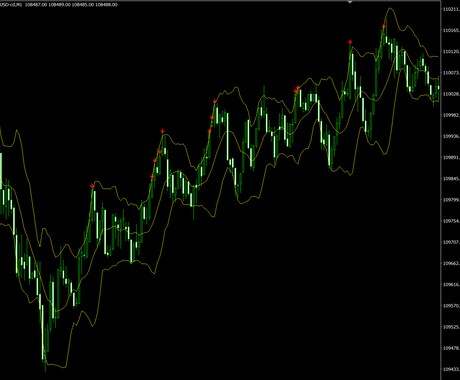Click the 110028 price scale label

pos(451,94)
